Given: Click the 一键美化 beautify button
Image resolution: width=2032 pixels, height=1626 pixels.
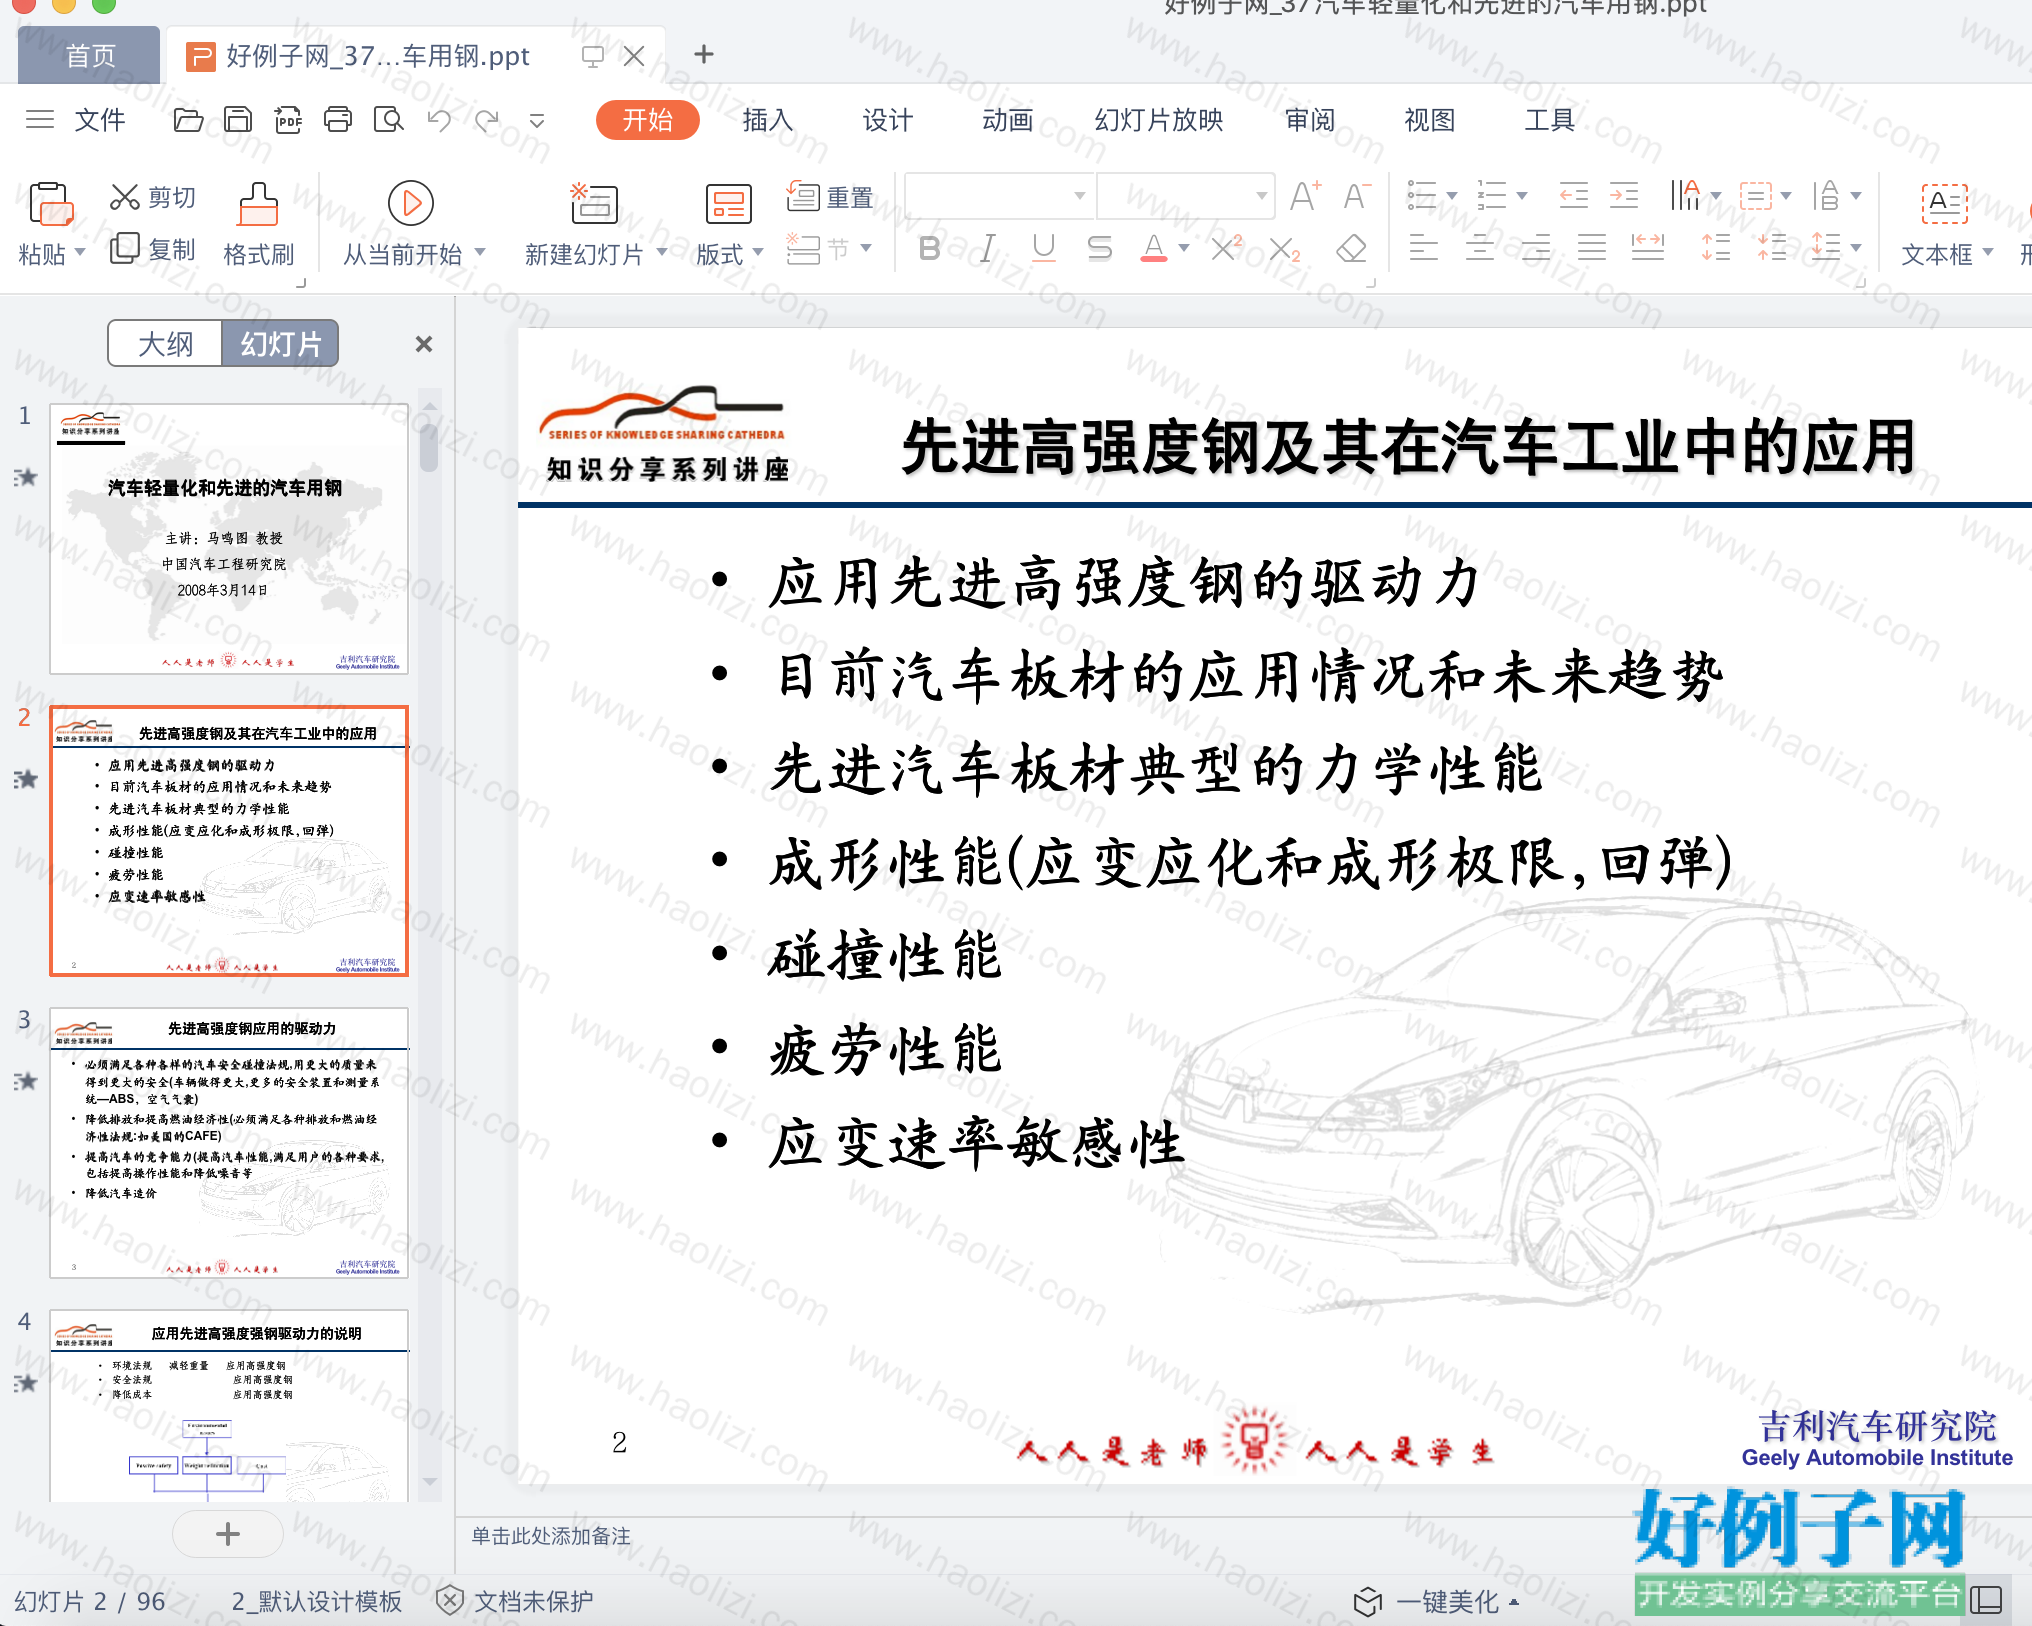Looking at the screenshot, I should pos(1436,1602).
